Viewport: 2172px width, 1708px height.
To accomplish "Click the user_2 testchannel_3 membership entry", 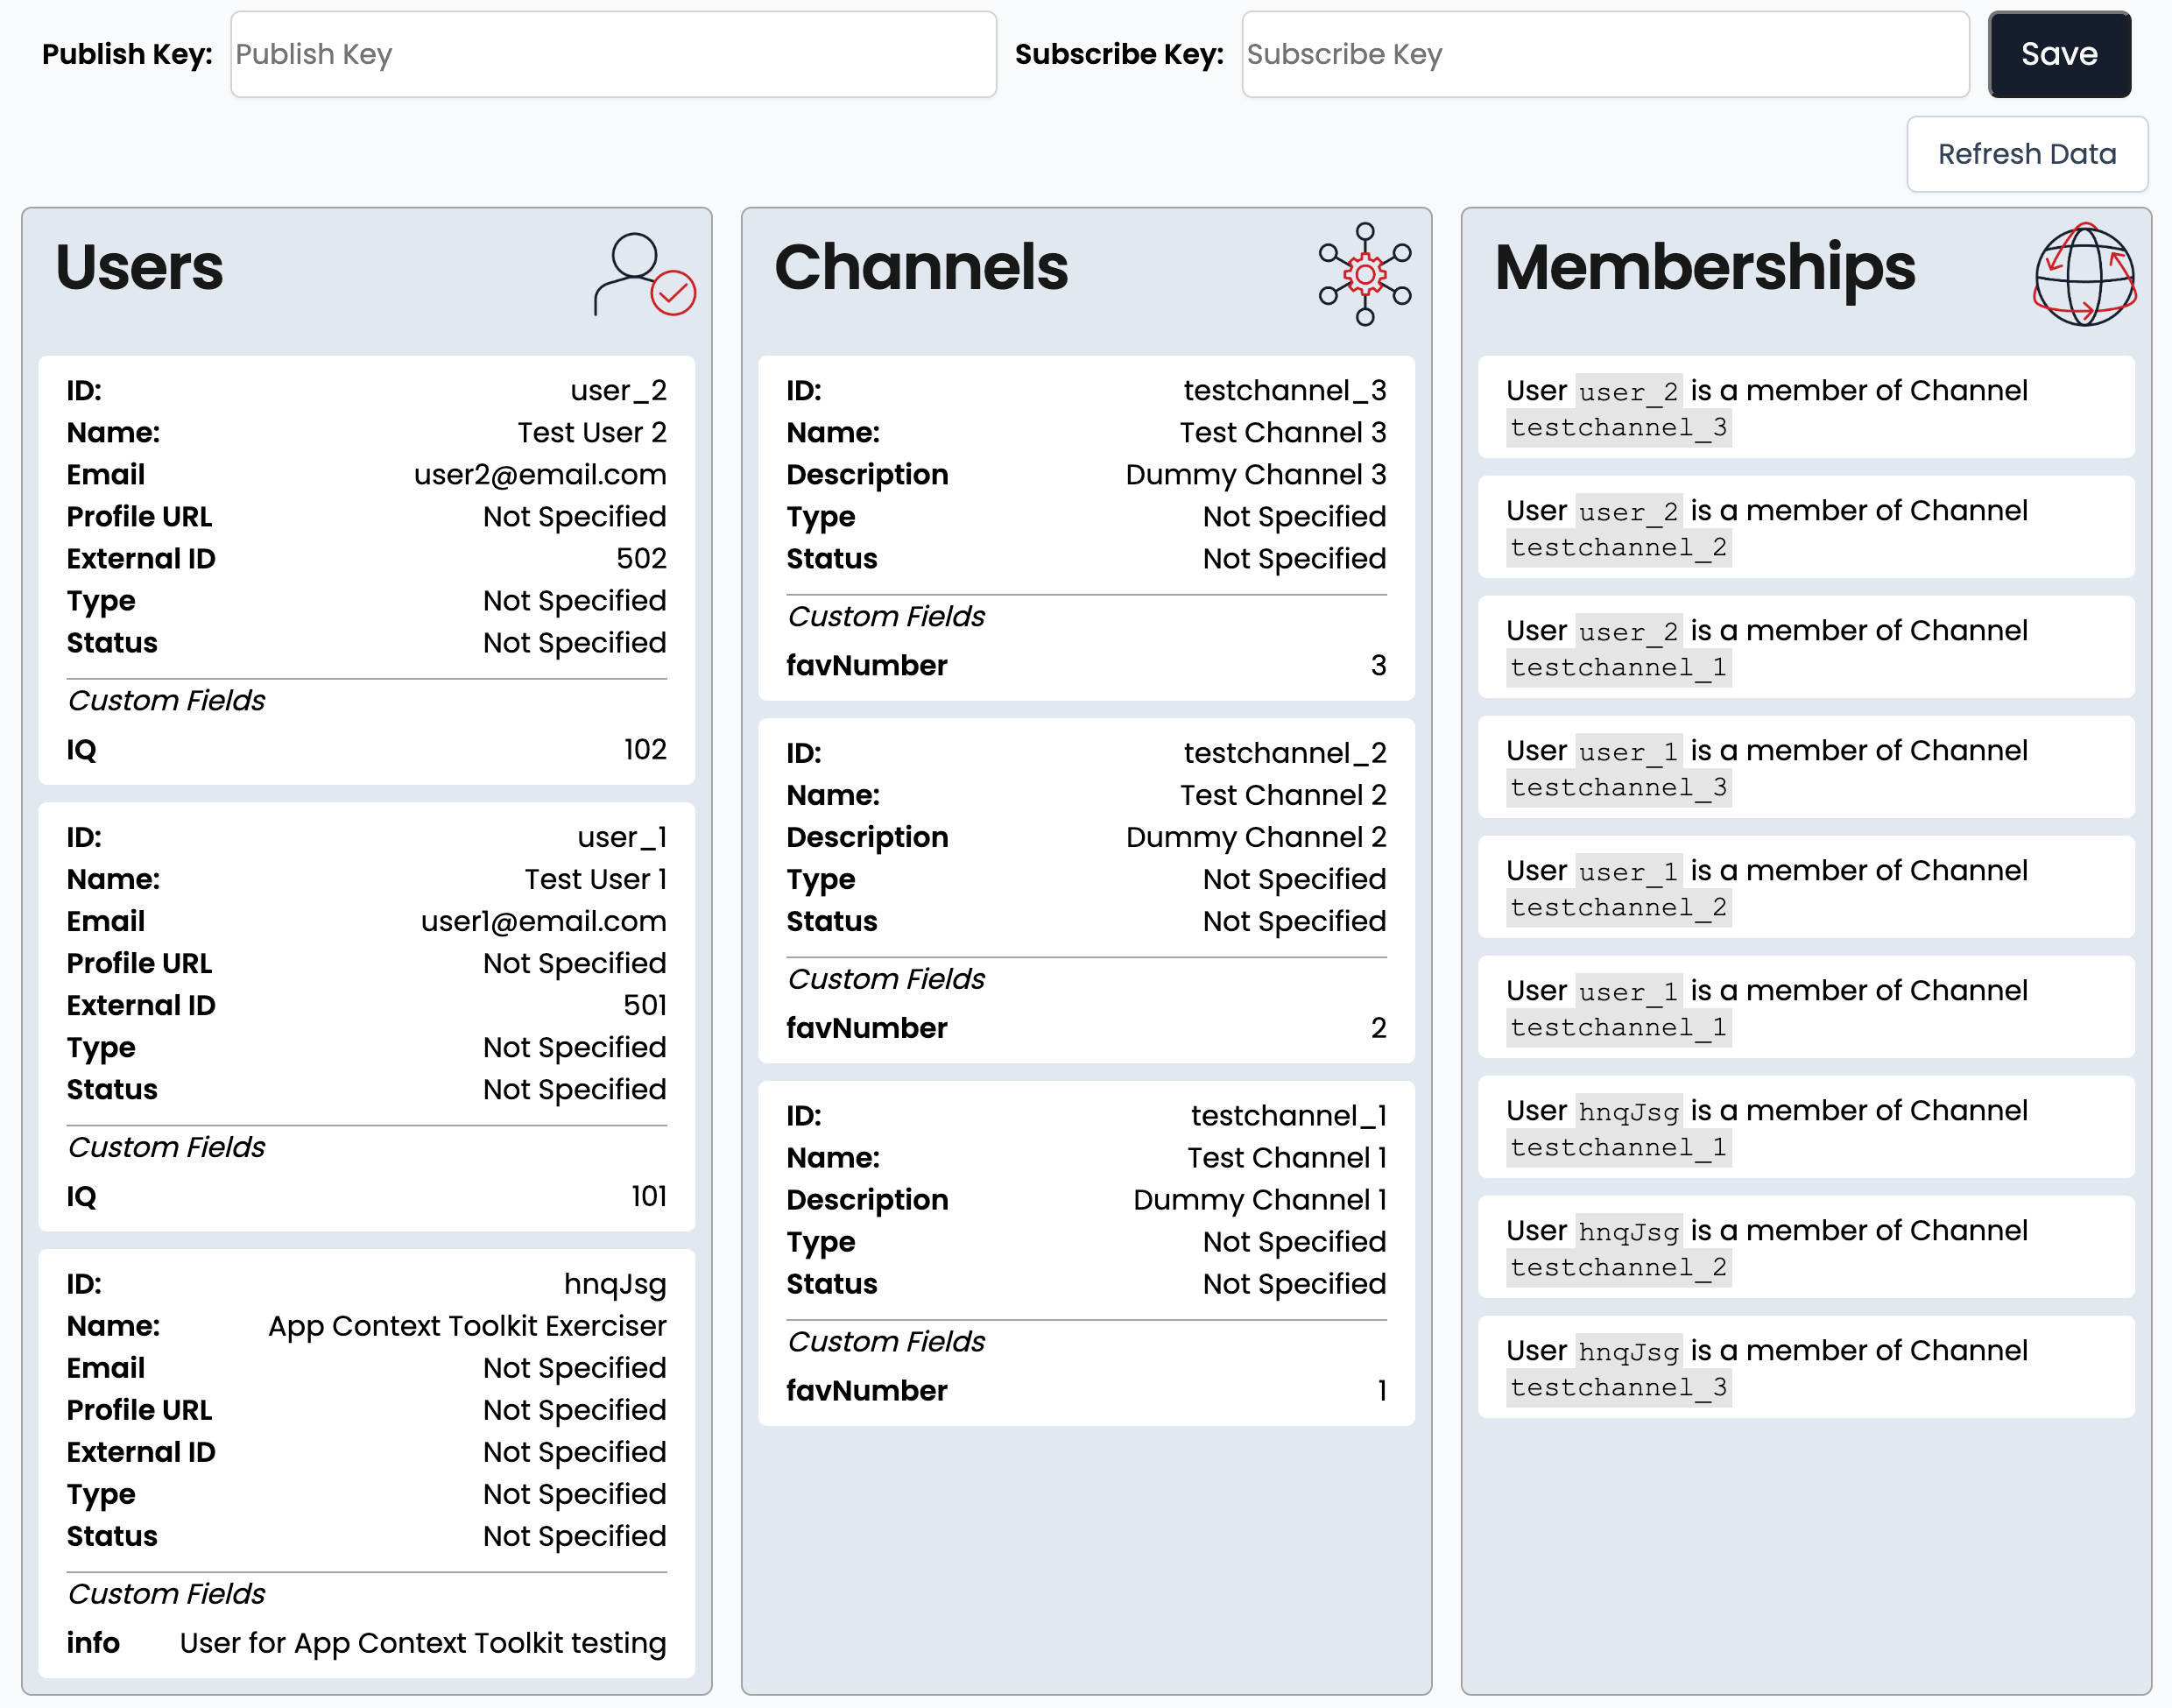I will pos(1806,407).
